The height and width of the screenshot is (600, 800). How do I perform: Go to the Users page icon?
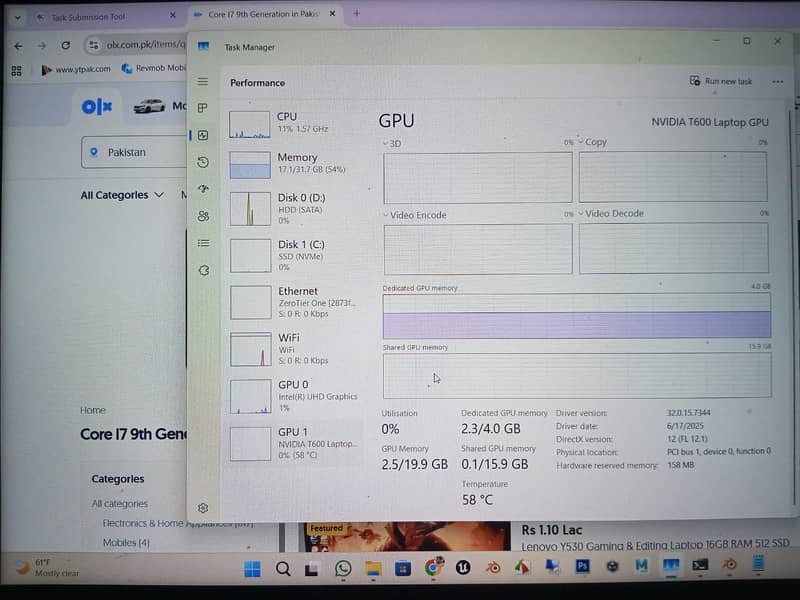tap(203, 216)
